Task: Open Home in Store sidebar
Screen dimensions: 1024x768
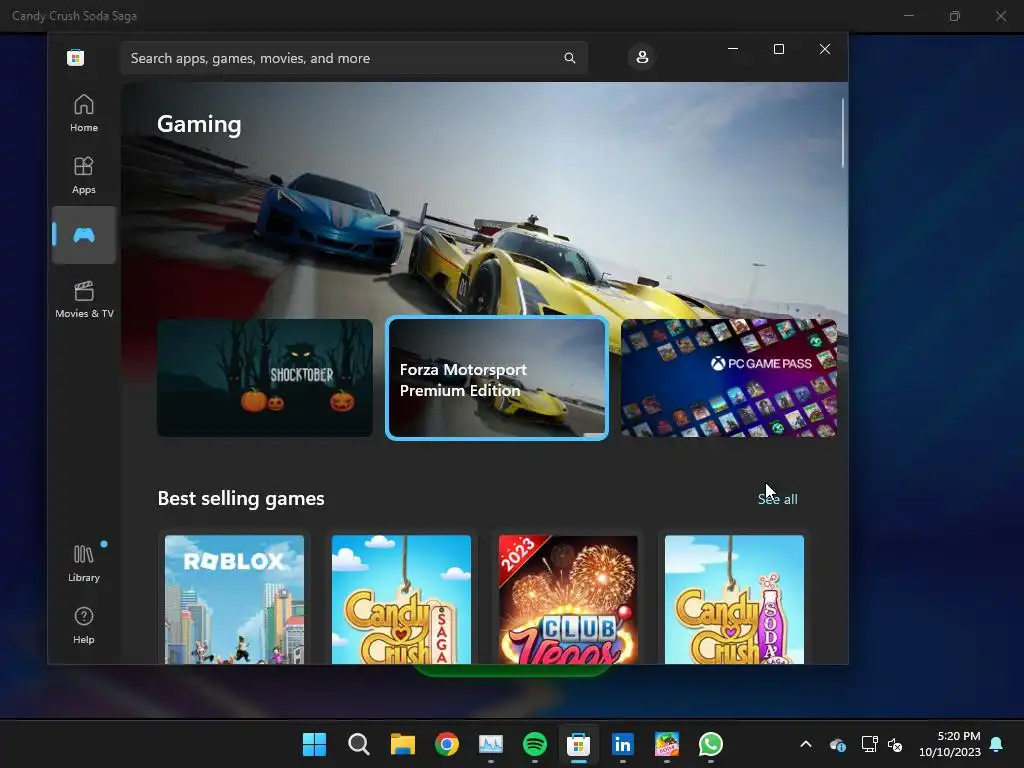Action: 84,113
